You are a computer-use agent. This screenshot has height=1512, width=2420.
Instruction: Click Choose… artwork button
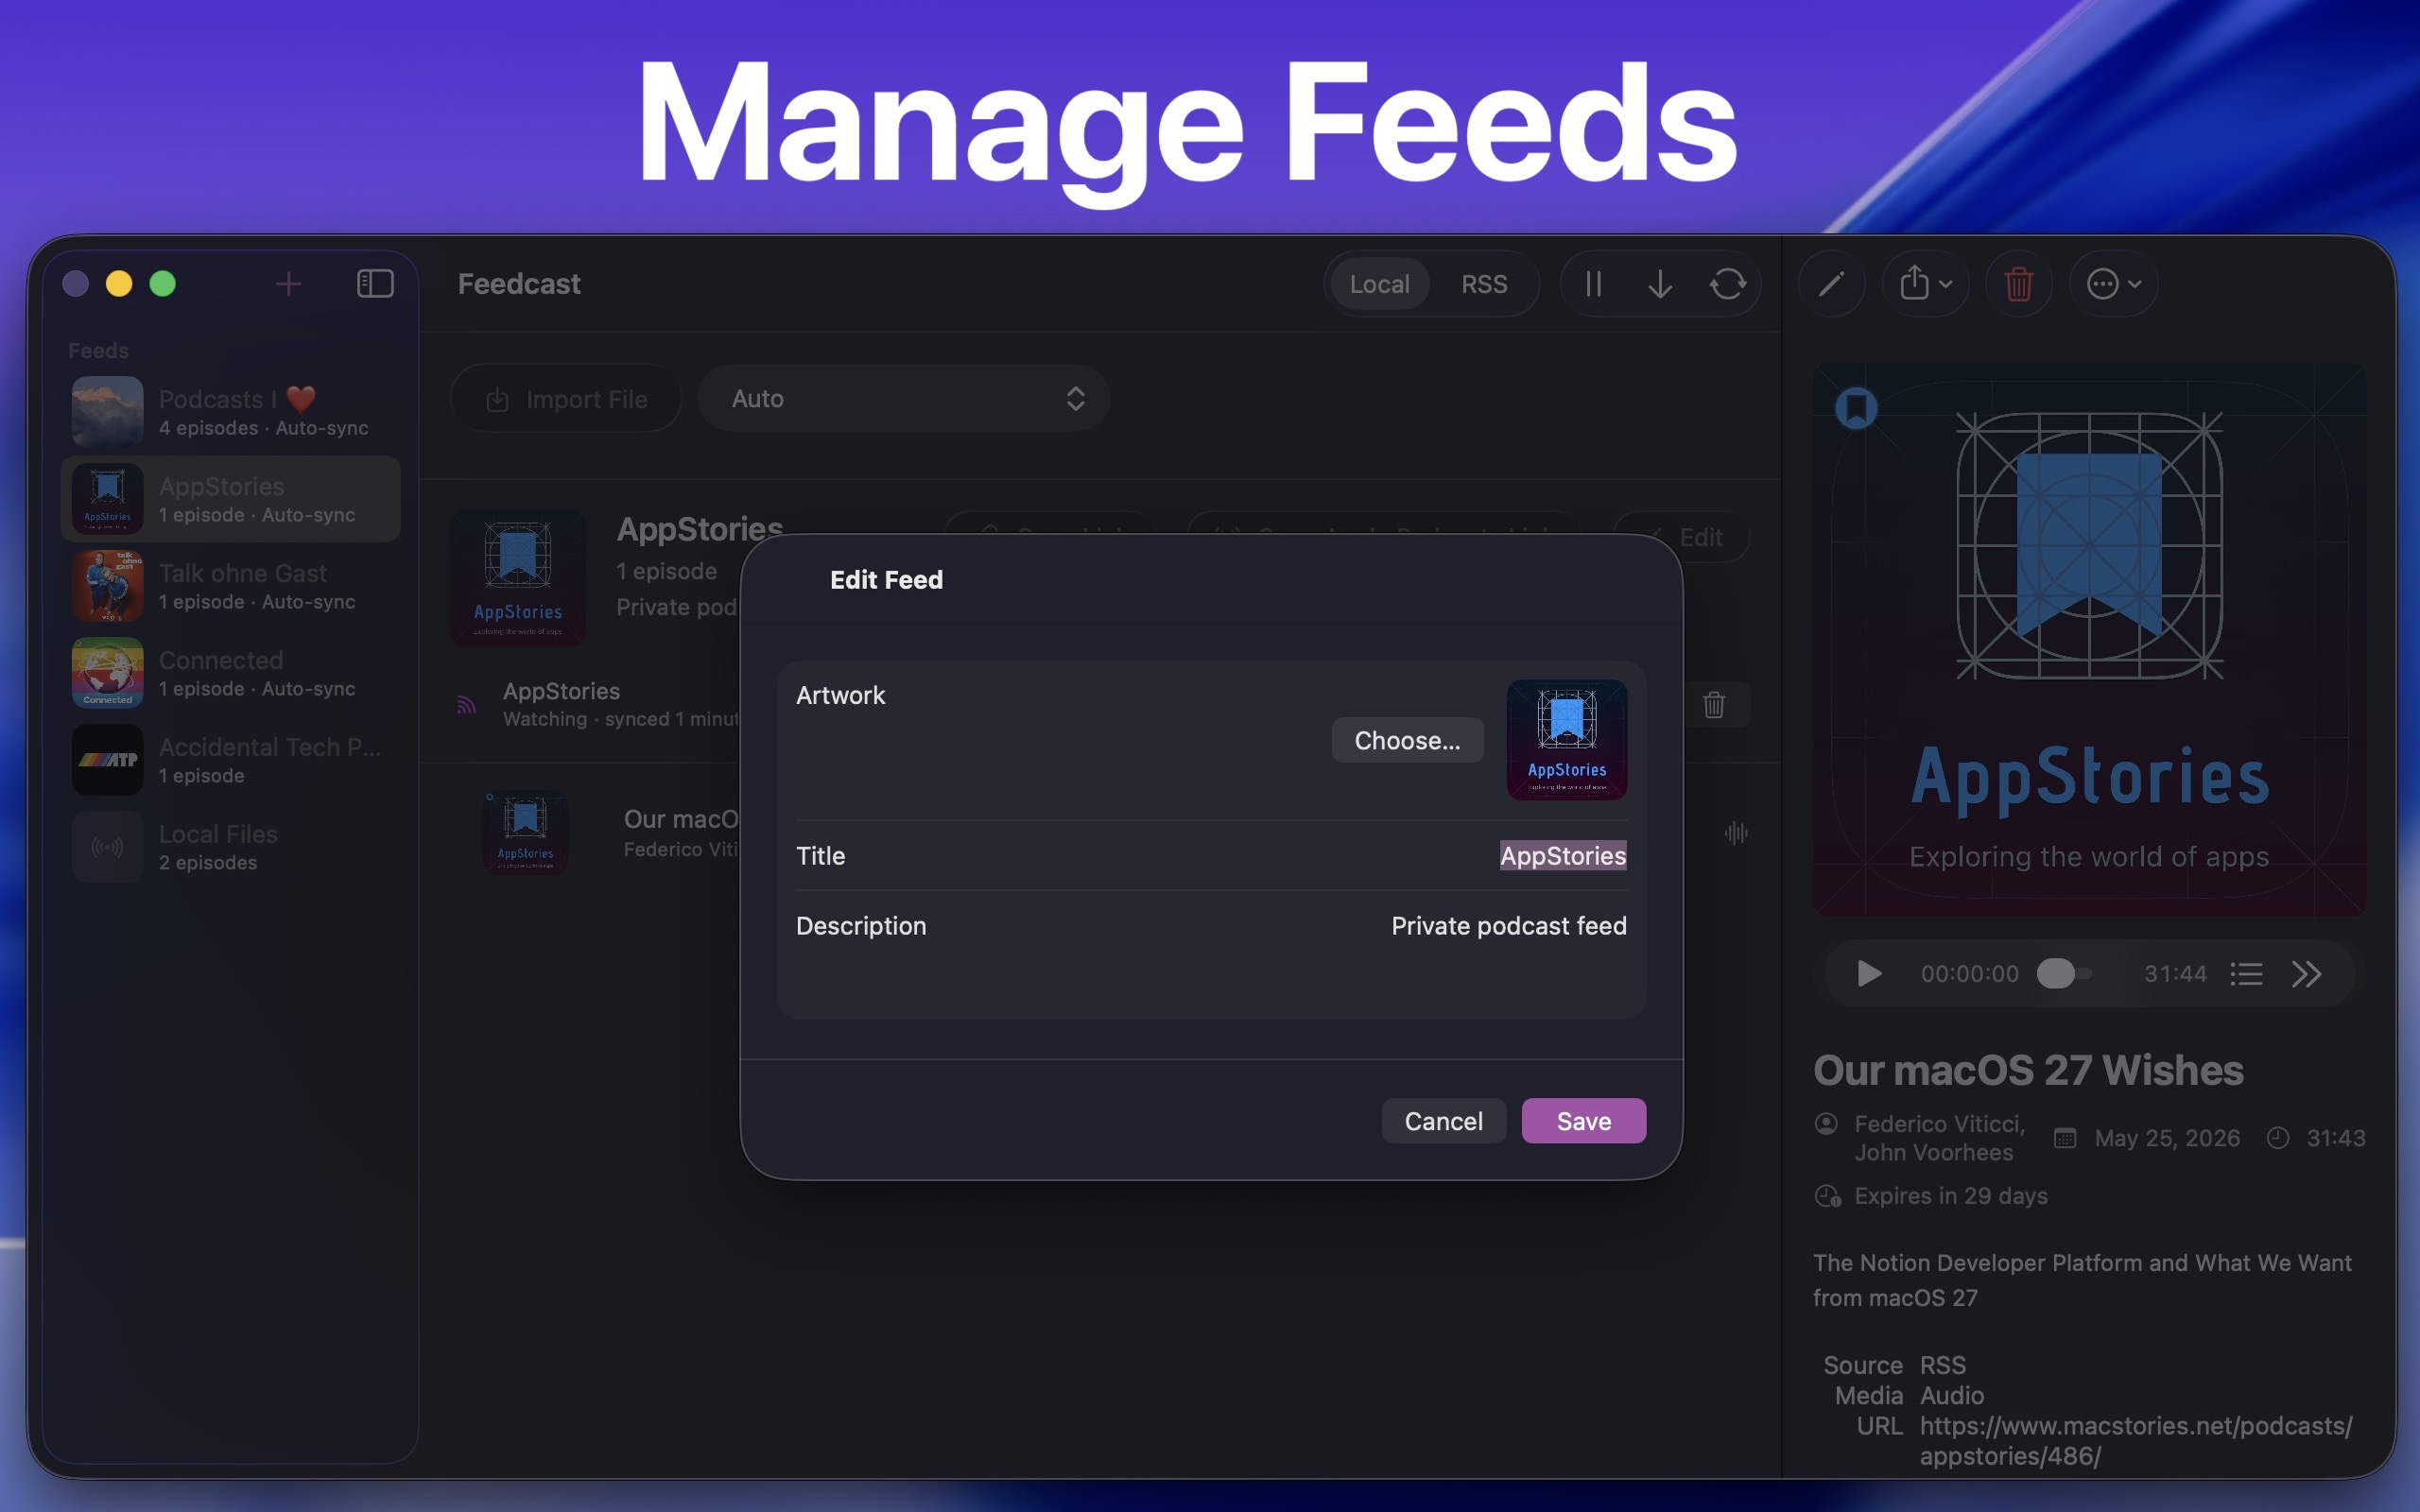click(1407, 740)
